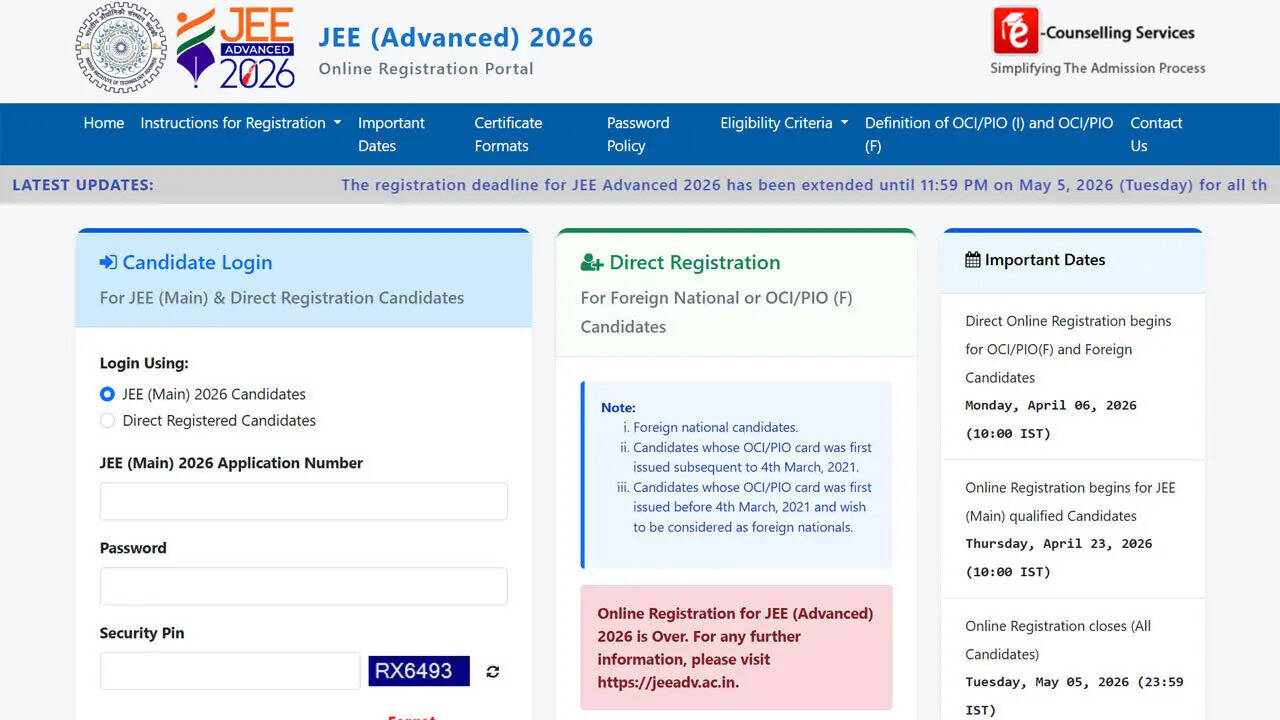
Task: Open the Contact Us page
Action: (1156, 134)
